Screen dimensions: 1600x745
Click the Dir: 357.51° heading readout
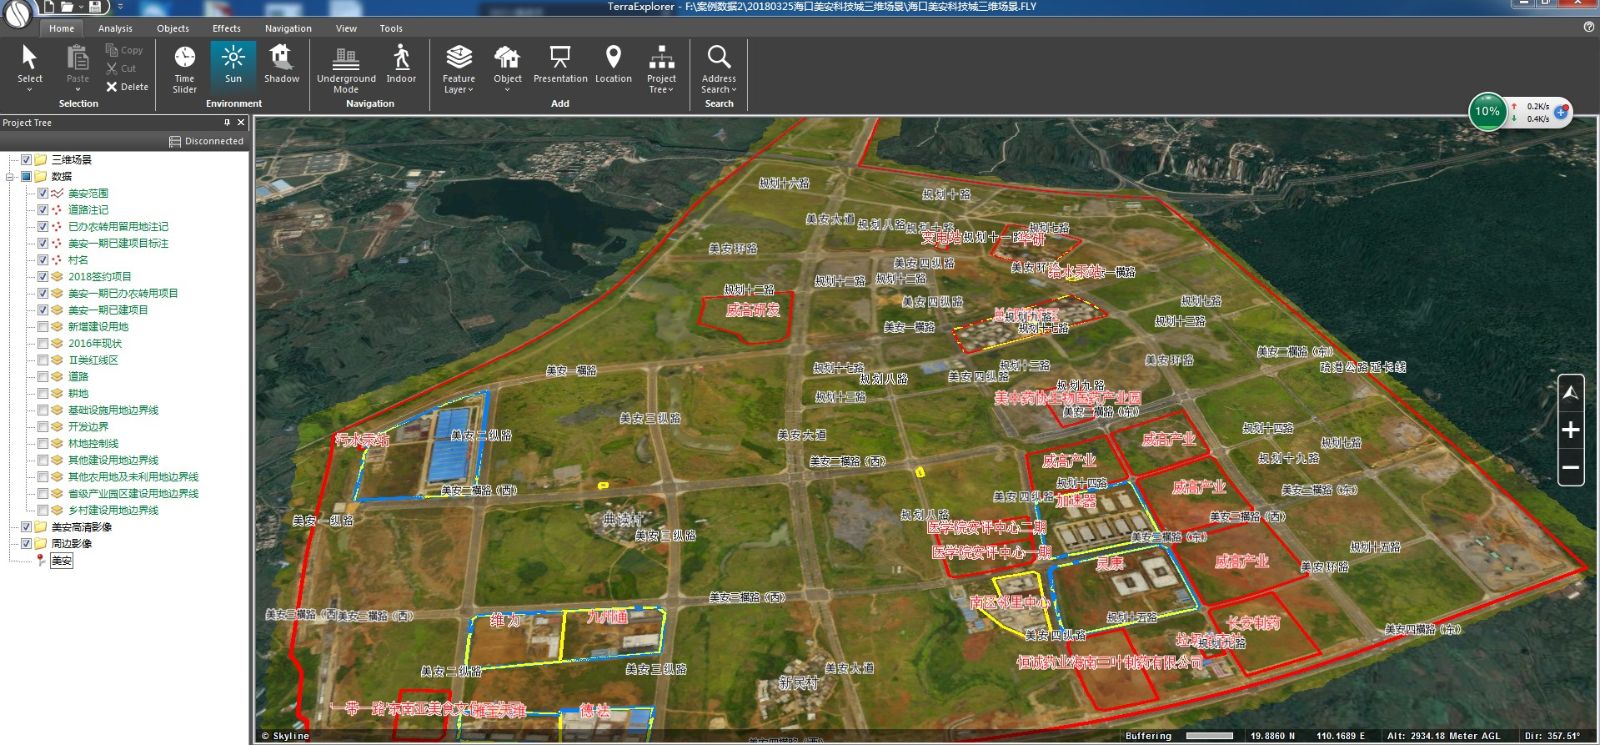1552,736
